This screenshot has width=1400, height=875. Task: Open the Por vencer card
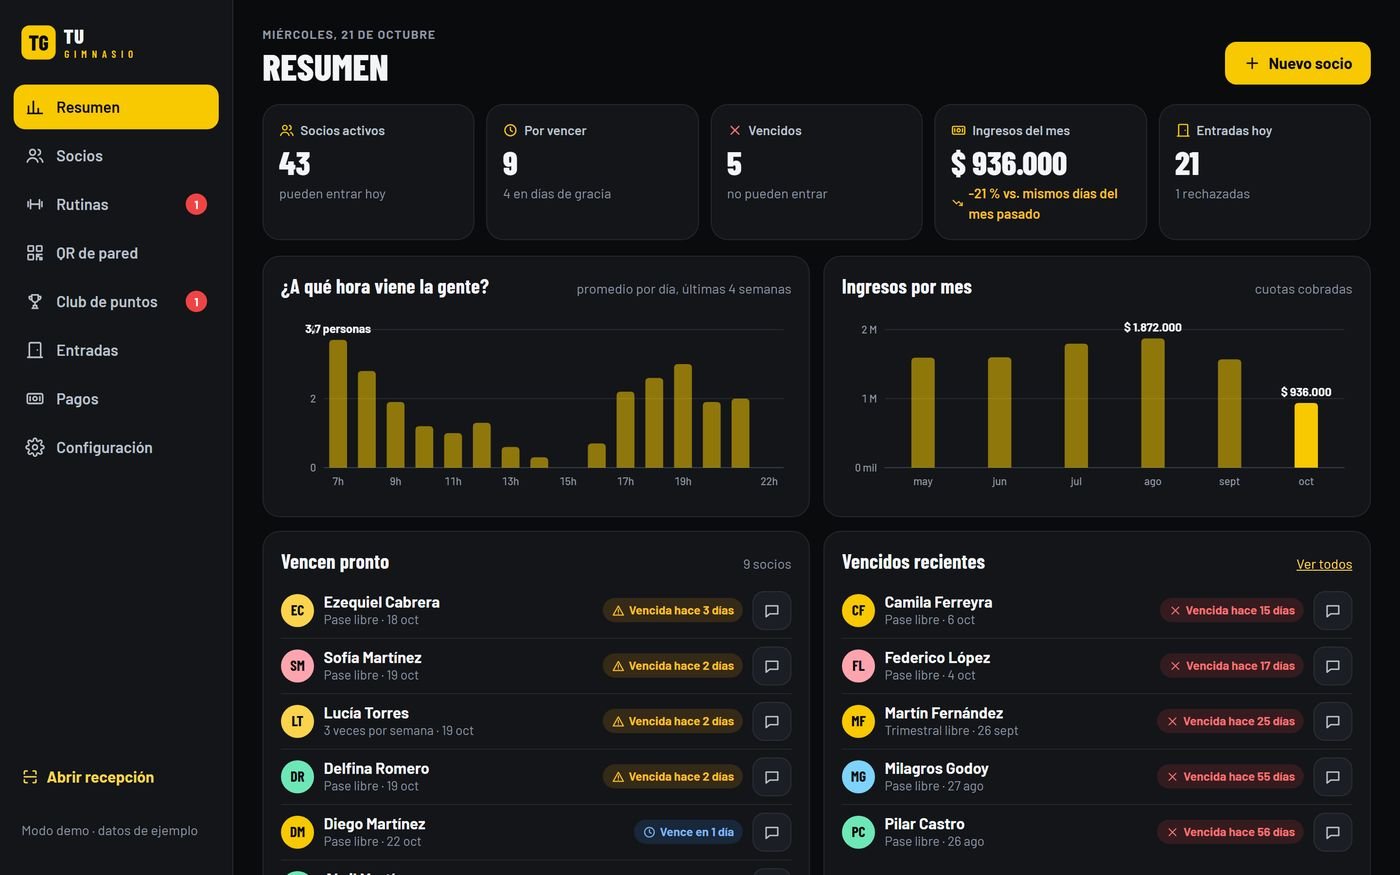[592, 172]
